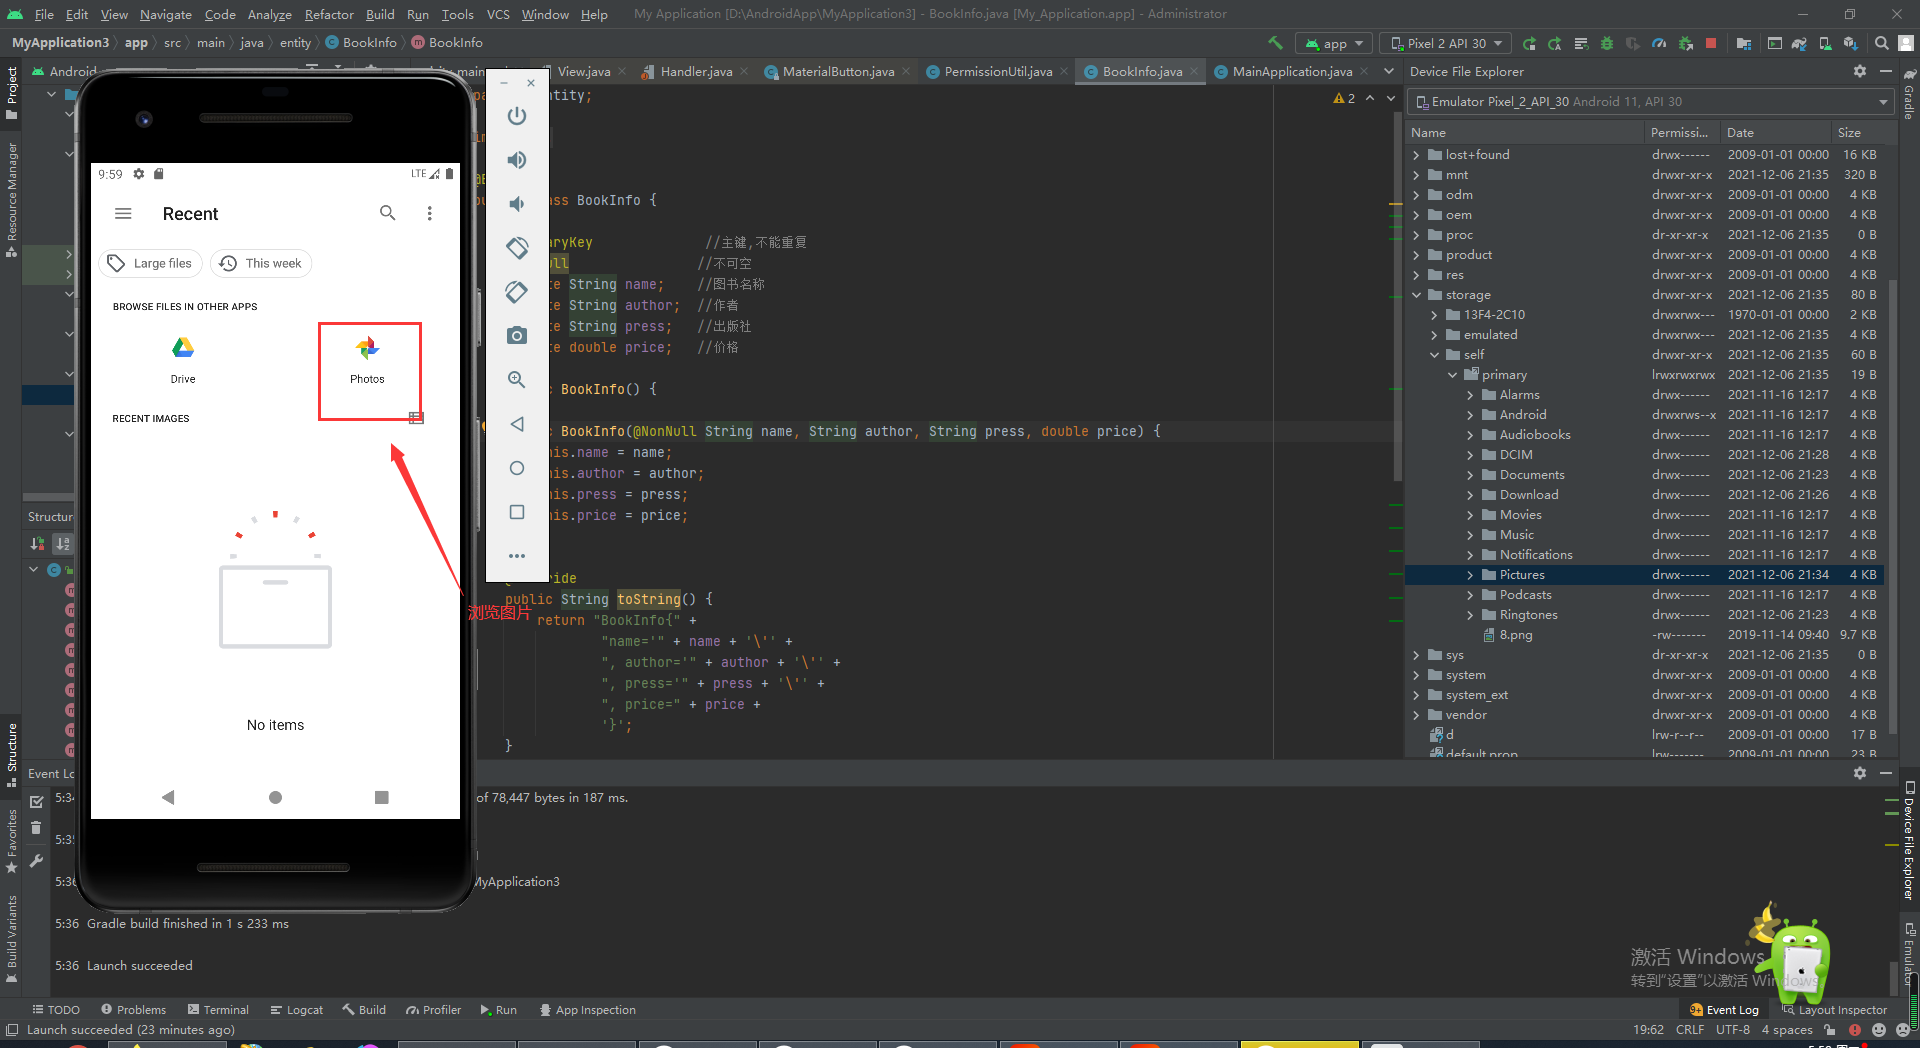Toggle the Large files filter chip

(150, 263)
